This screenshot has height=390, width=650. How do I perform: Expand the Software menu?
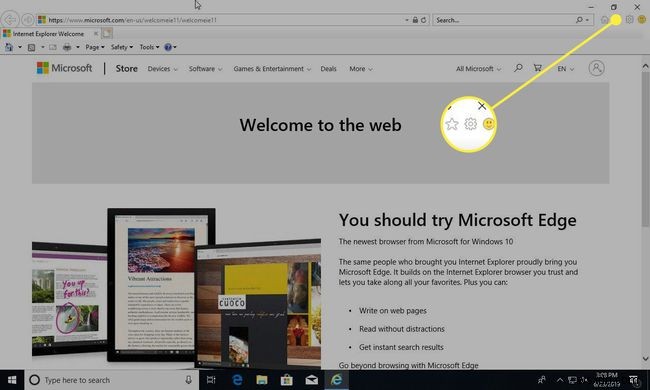(x=206, y=69)
